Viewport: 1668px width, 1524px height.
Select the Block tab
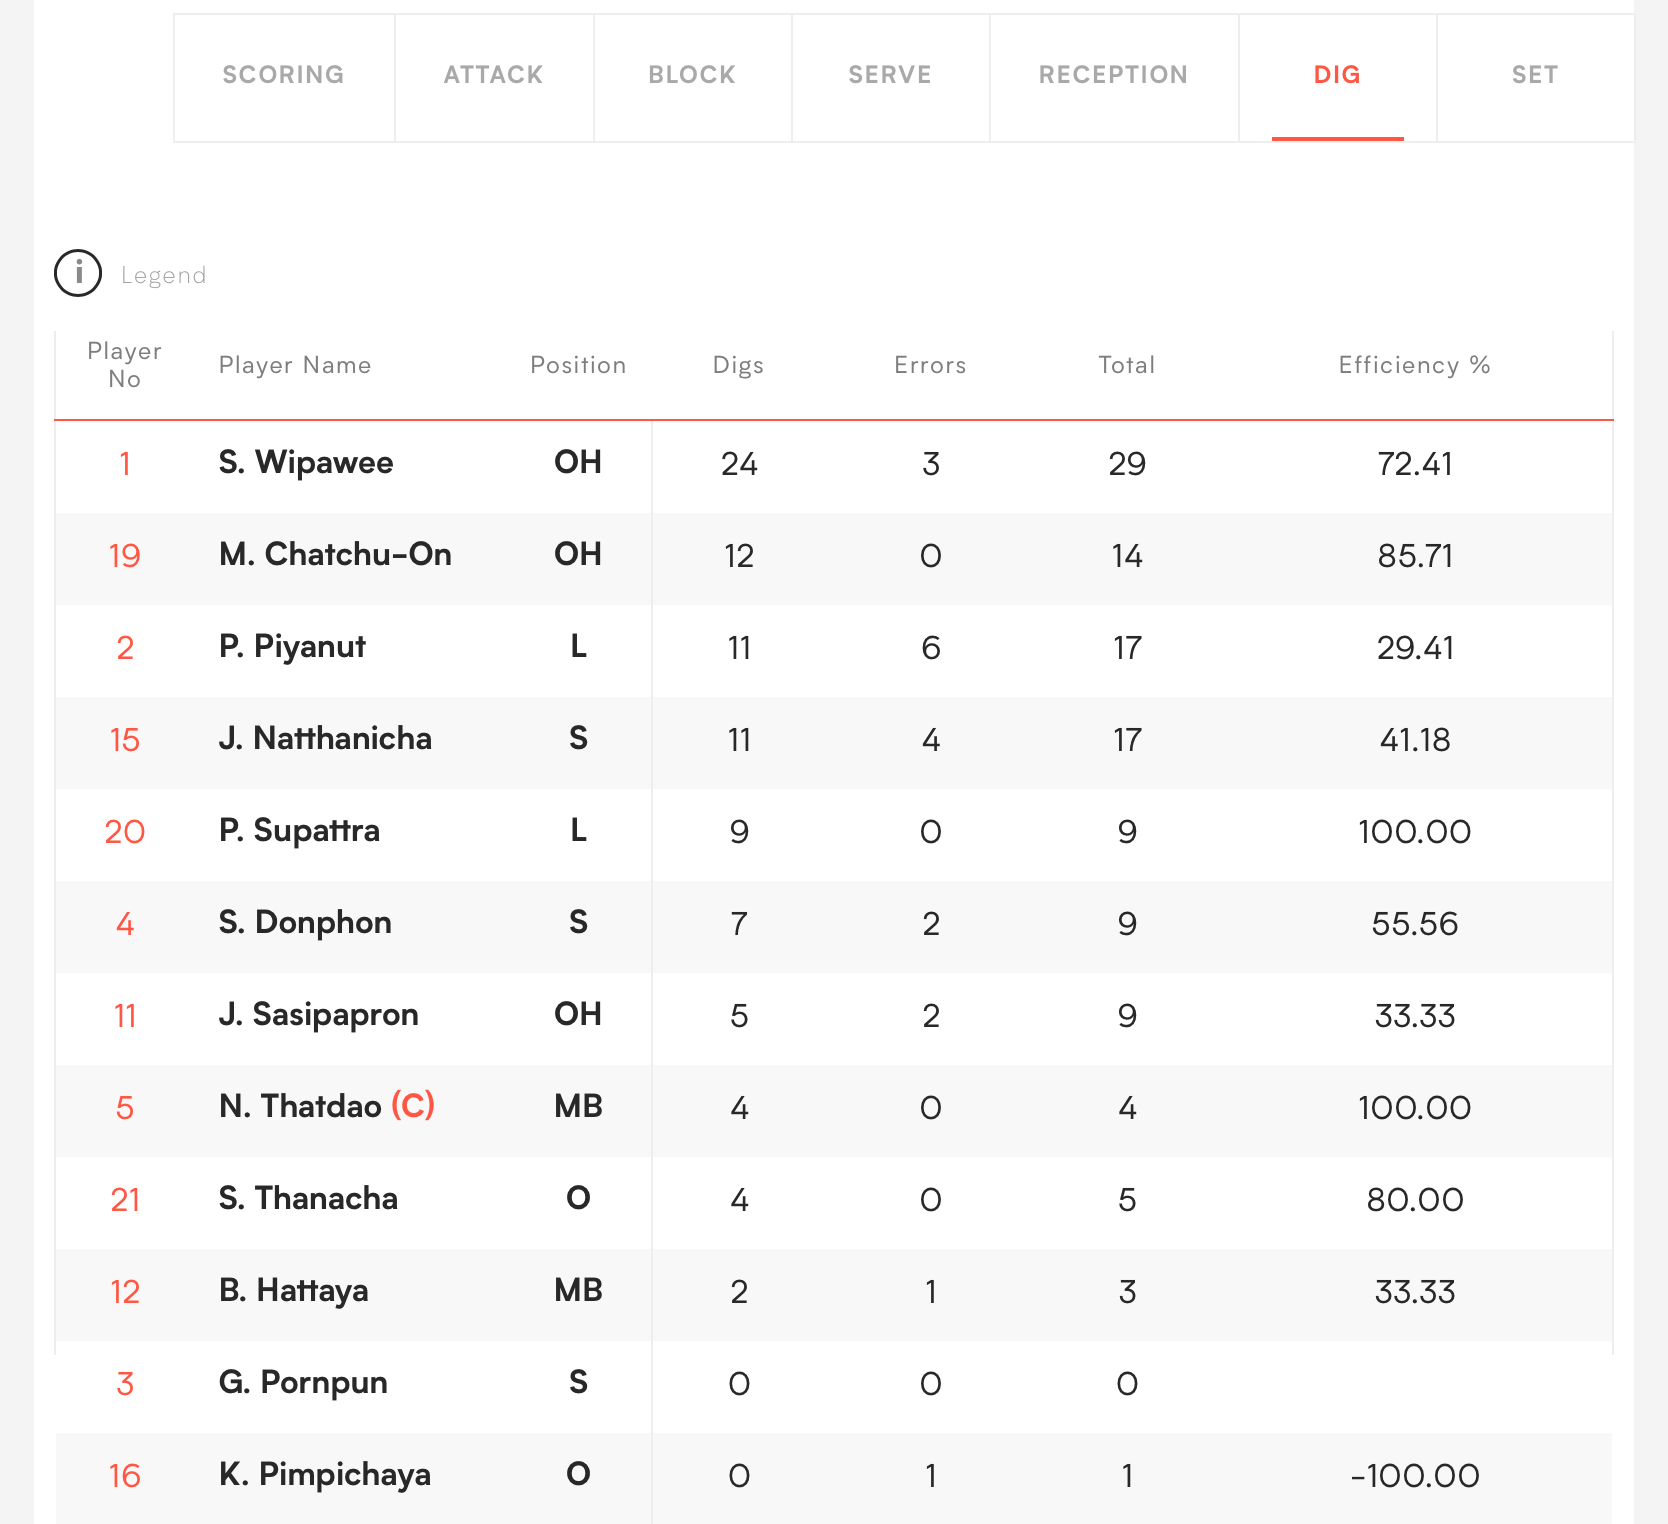click(x=692, y=75)
